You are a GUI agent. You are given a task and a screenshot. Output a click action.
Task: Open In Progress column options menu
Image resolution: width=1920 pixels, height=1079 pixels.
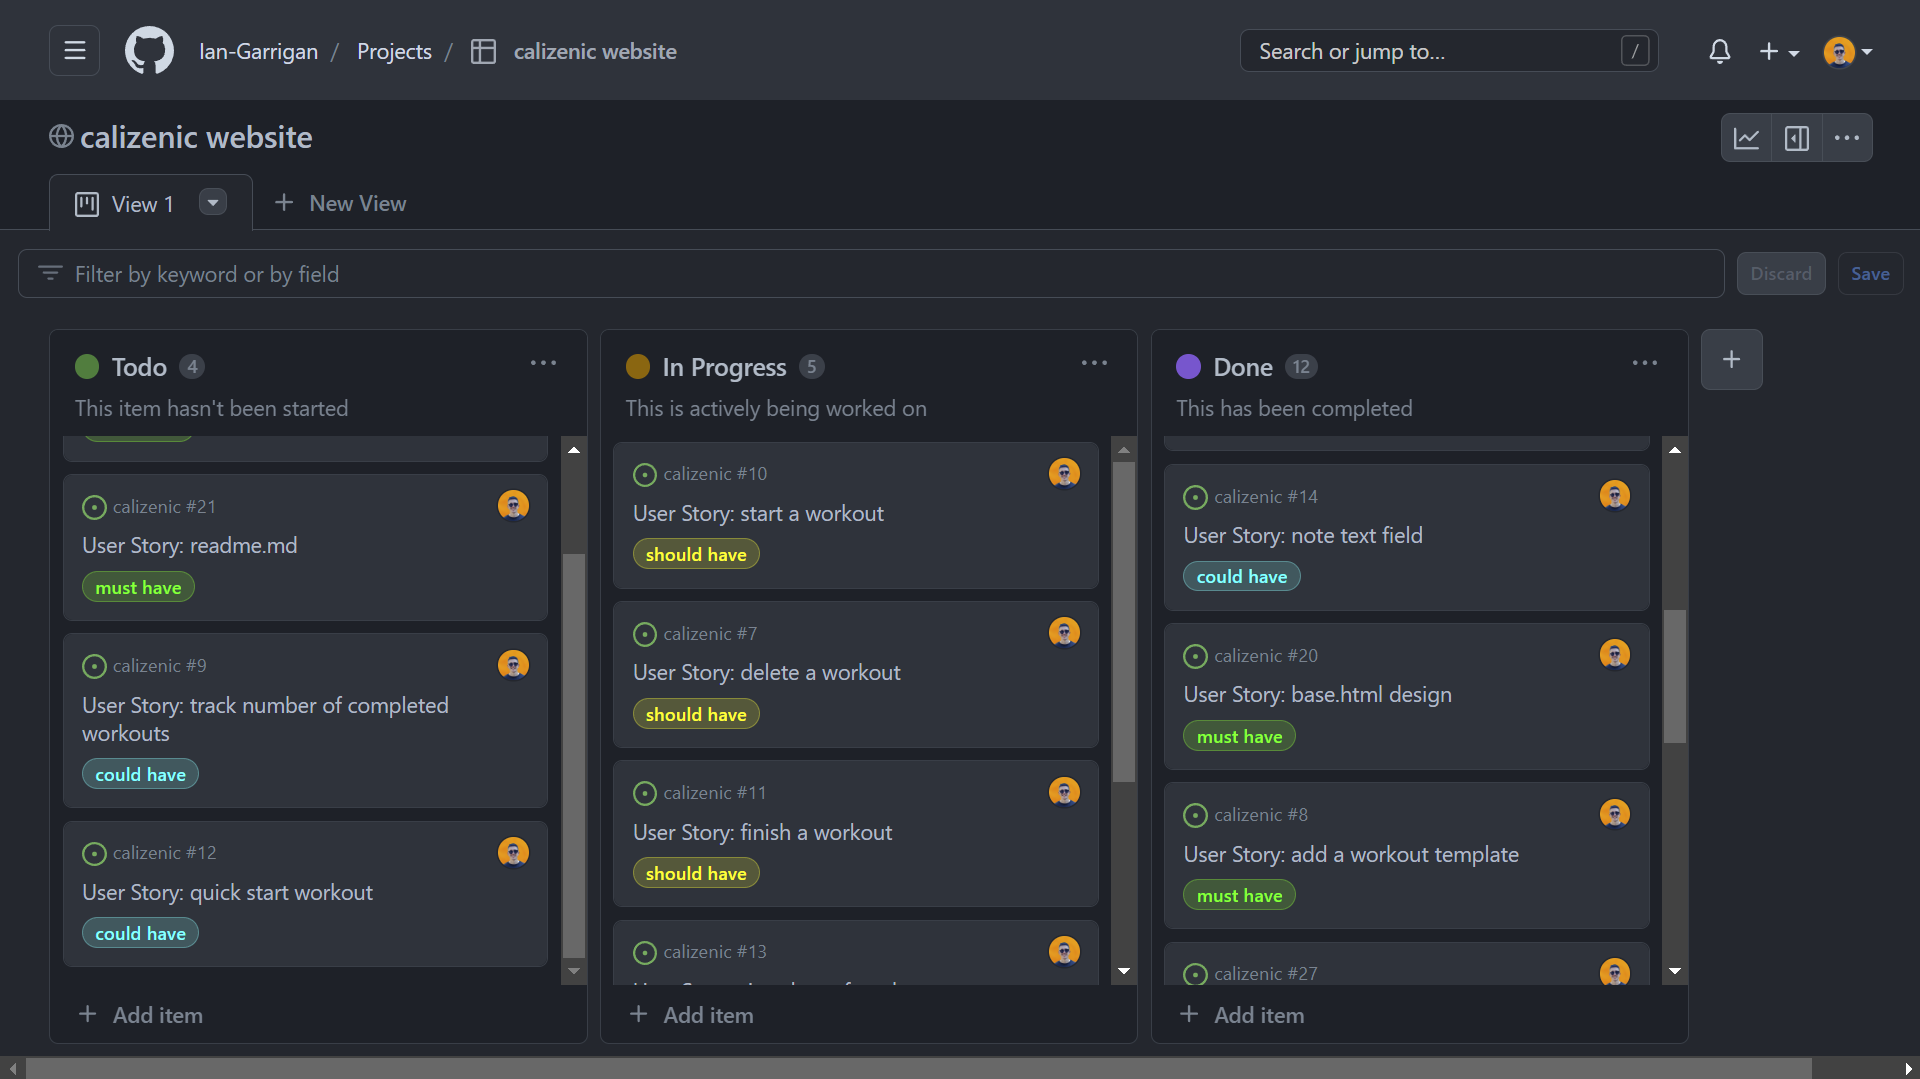pyautogui.click(x=1094, y=363)
